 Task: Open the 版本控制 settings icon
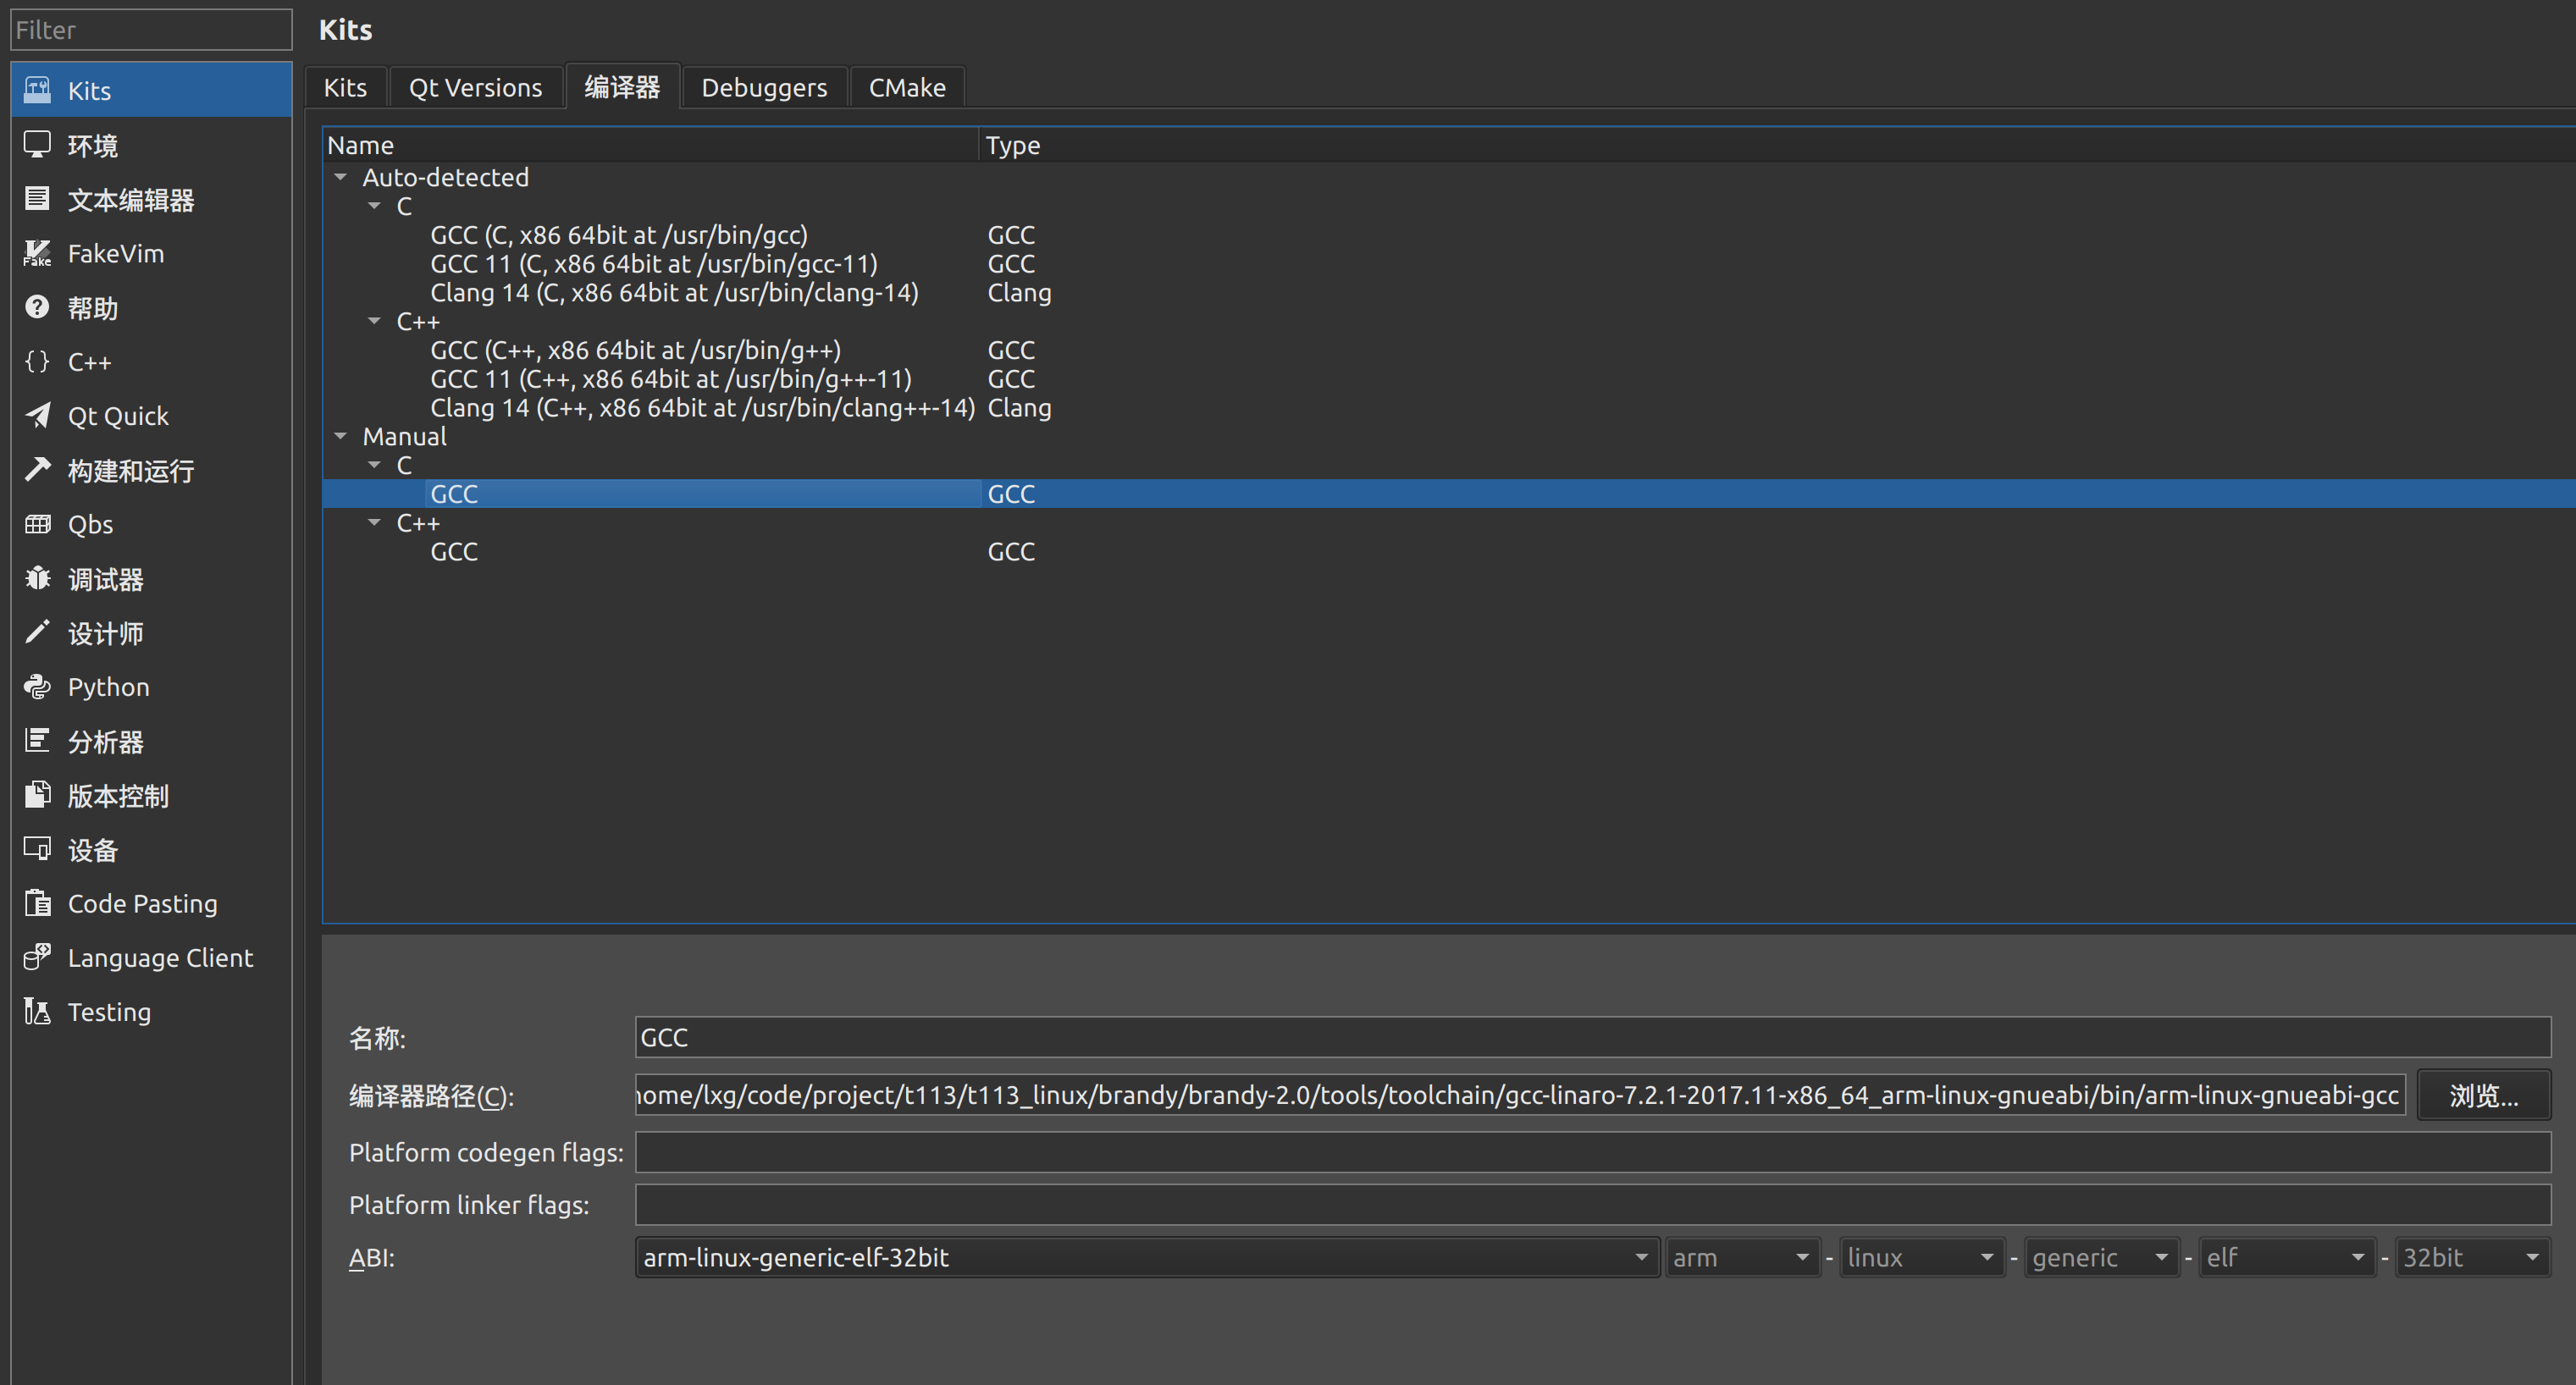(x=37, y=795)
